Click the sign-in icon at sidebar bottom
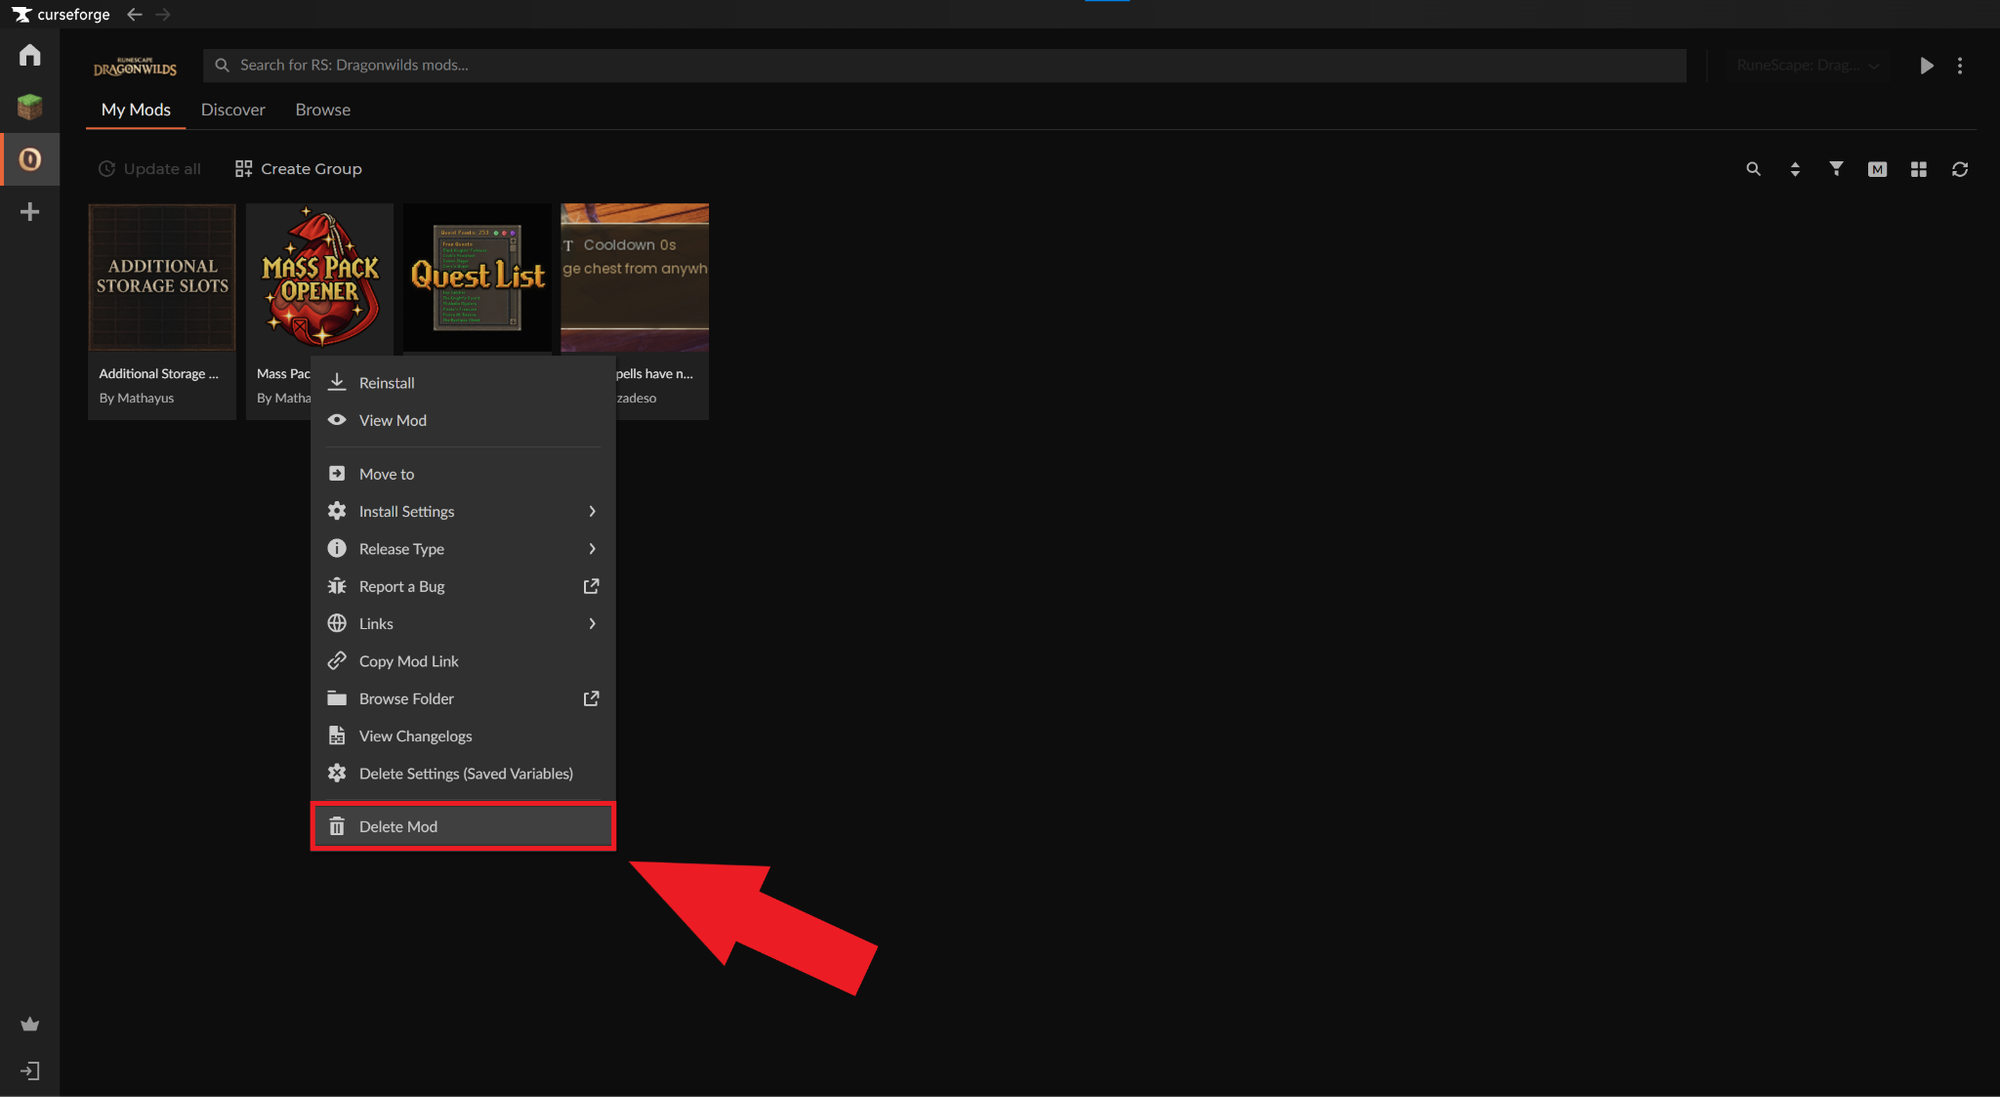Screen dimensions: 2000x1097 click(30, 1071)
